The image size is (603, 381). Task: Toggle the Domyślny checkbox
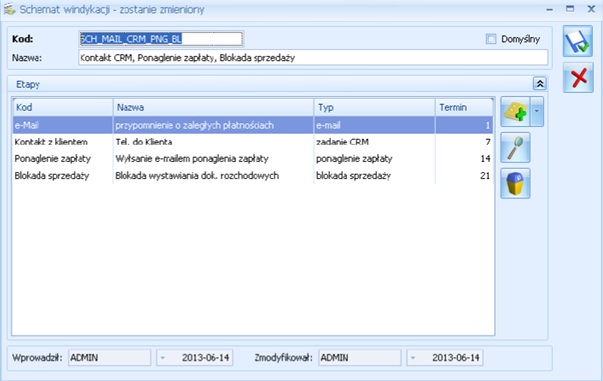(491, 39)
